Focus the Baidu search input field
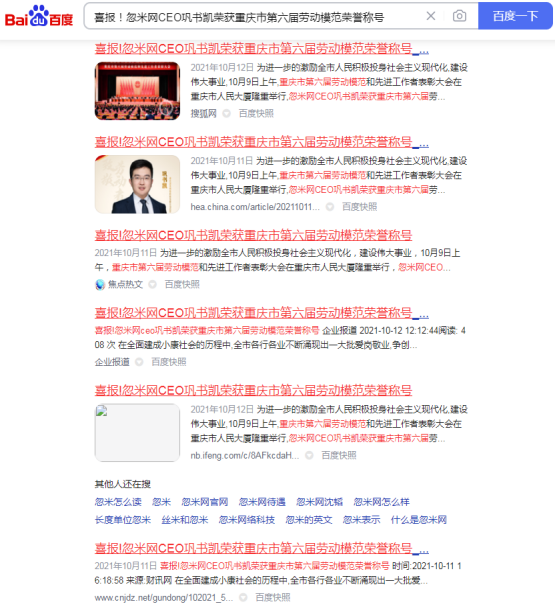This screenshot has width=555, height=611. 257,17
